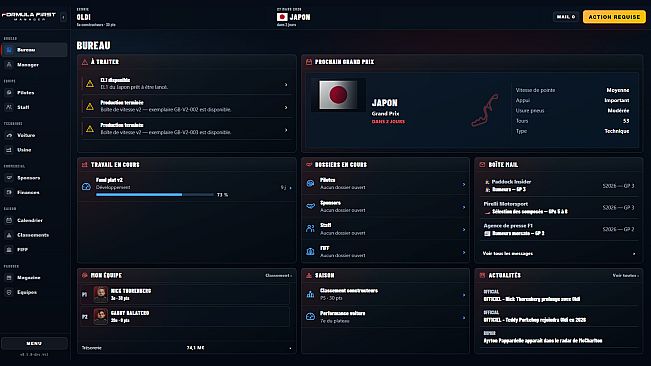
Task: Expand Staff dossier chevron
Action: [464, 229]
